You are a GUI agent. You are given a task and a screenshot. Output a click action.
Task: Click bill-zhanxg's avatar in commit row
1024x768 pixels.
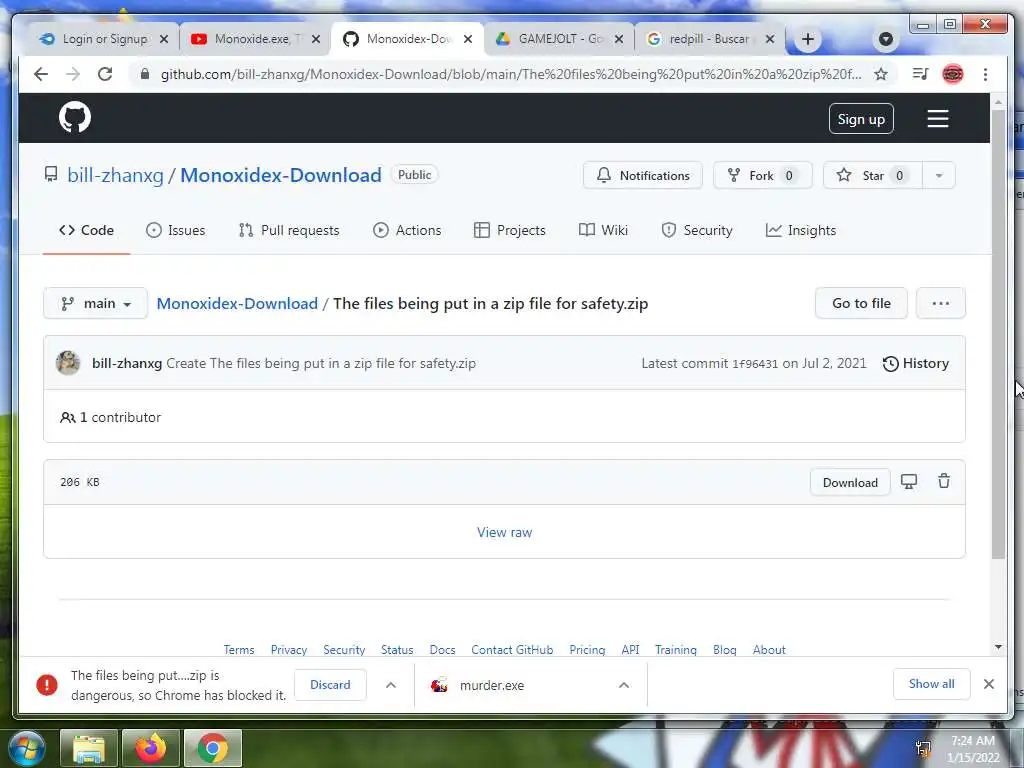click(68, 363)
